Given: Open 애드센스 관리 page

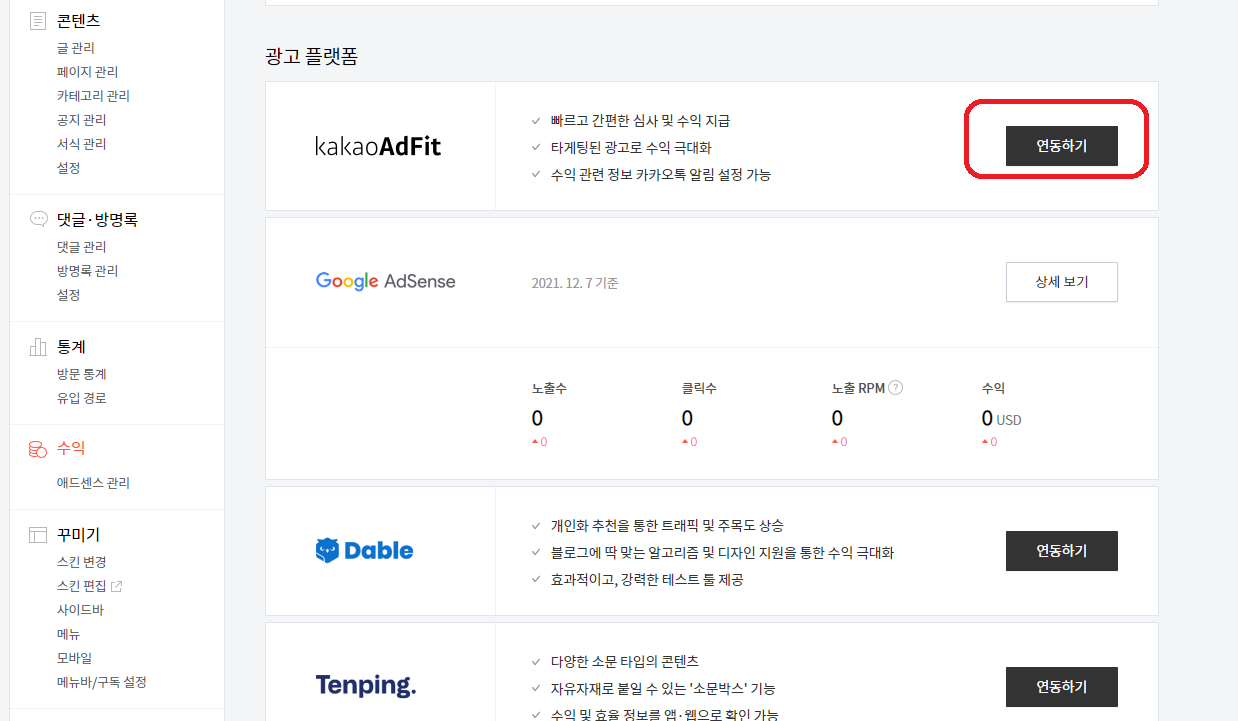Looking at the screenshot, I should click(x=93, y=483).
